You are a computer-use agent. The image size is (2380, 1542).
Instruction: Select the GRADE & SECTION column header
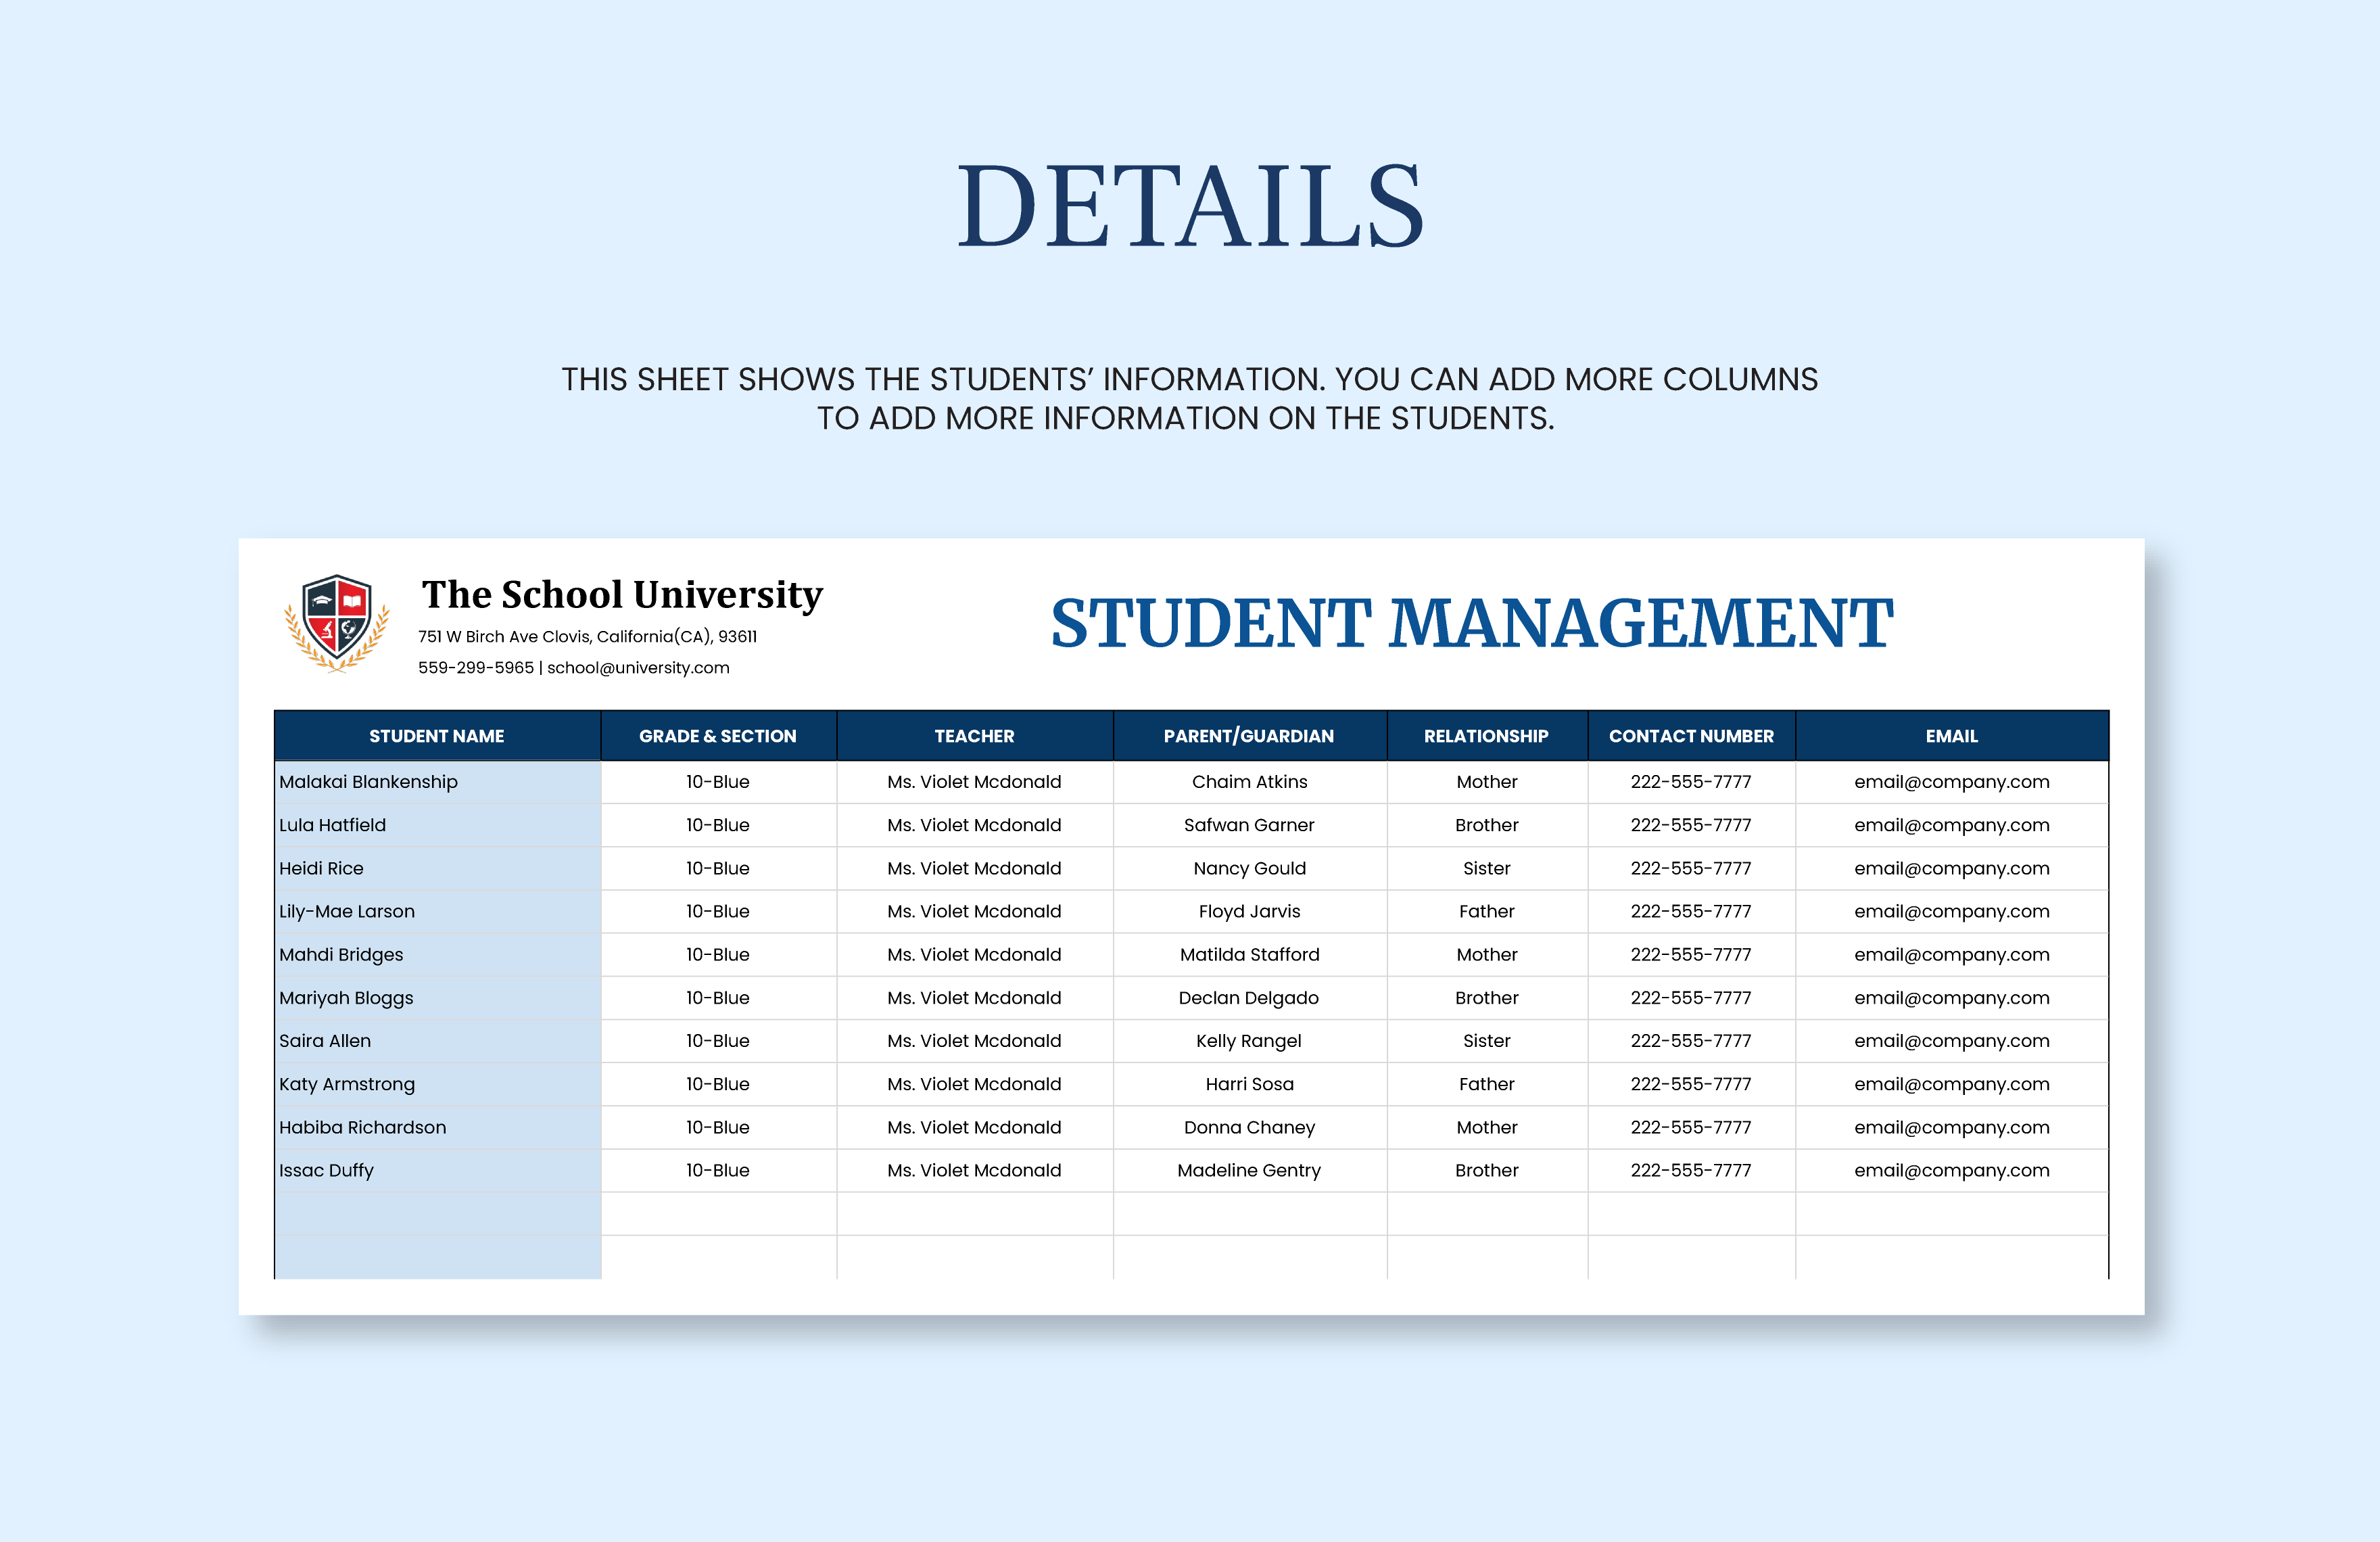[718, 736]
